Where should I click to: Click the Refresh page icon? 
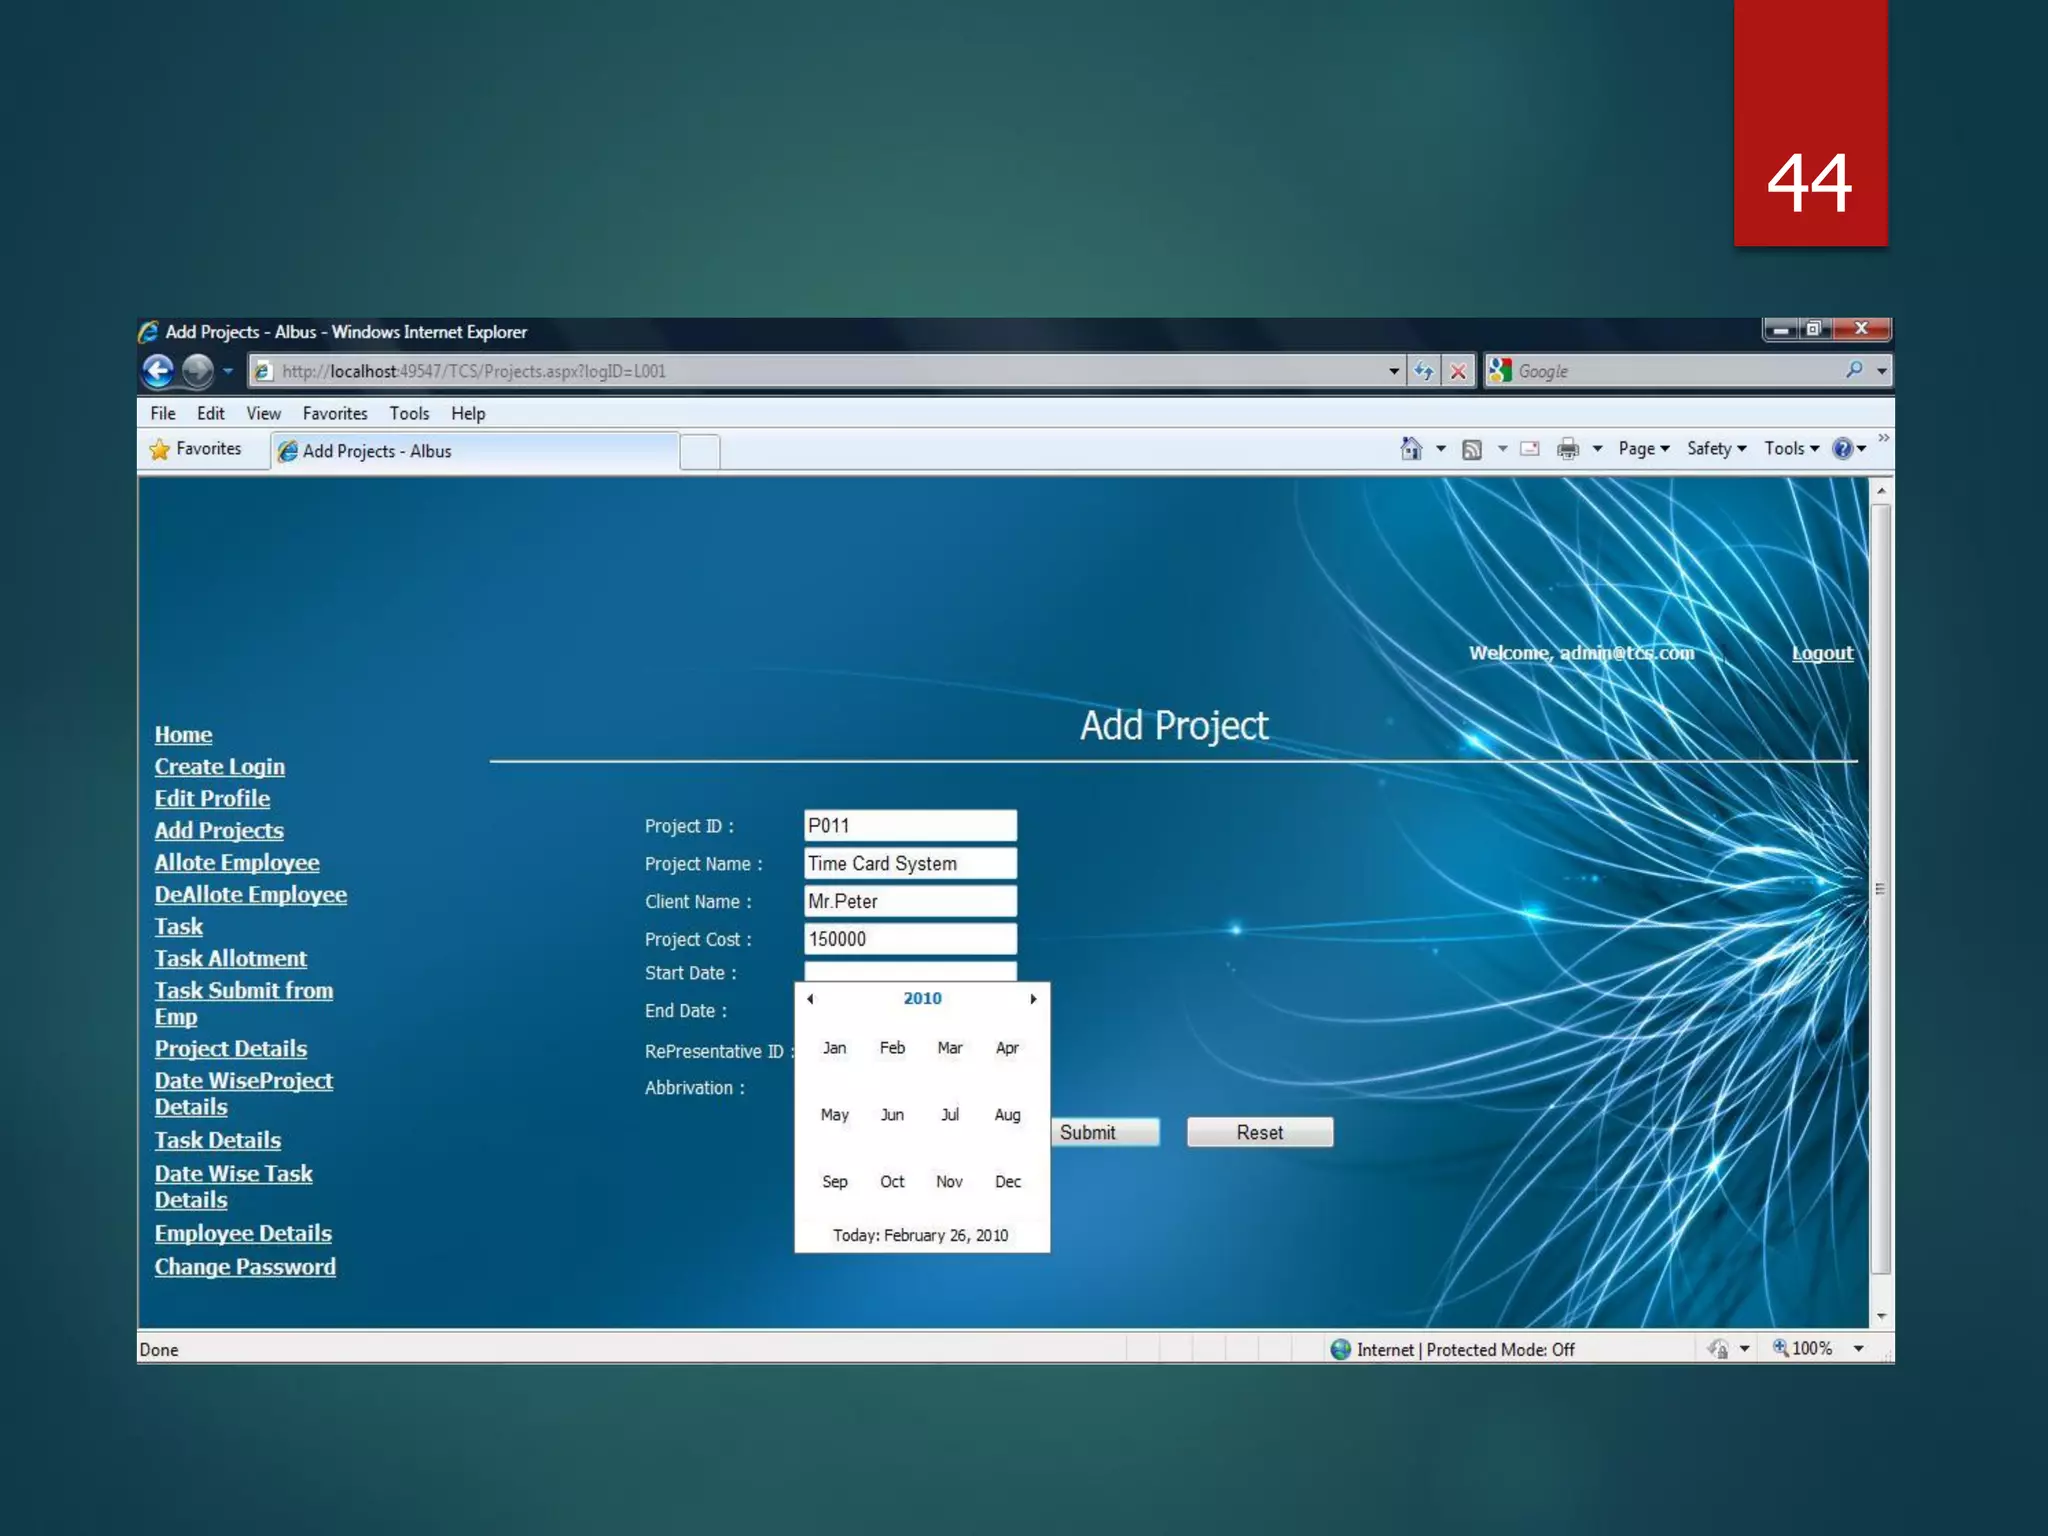point(1423,371)
